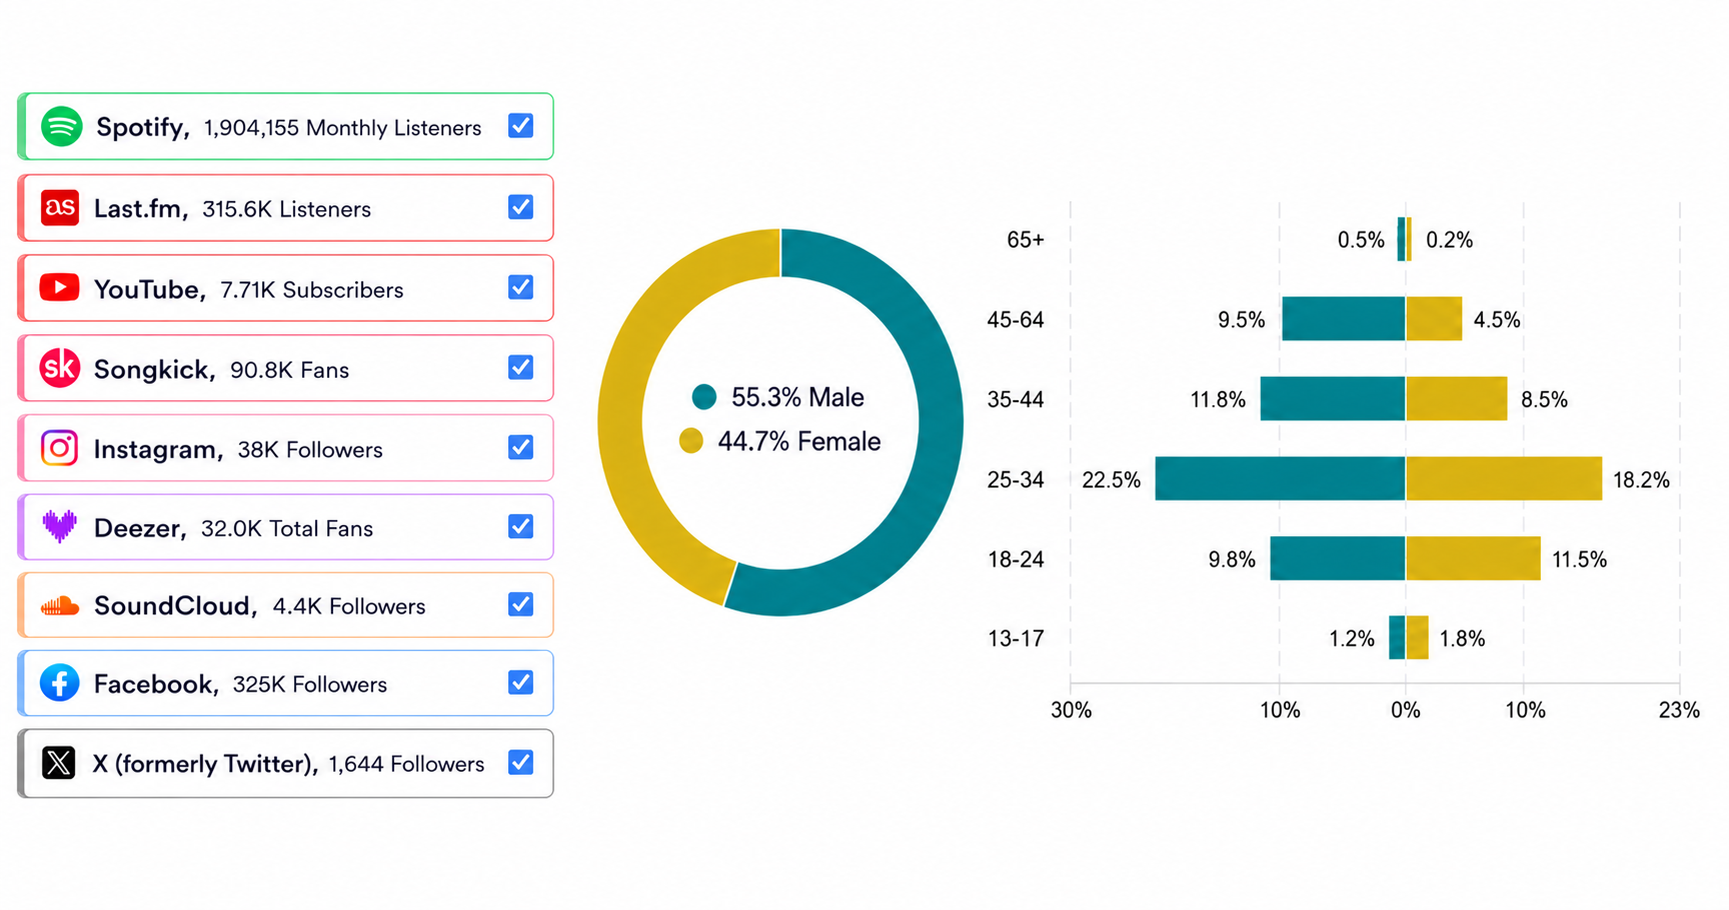
Task: Click the '38K Followers' text
Action: (x=310, y=450)
